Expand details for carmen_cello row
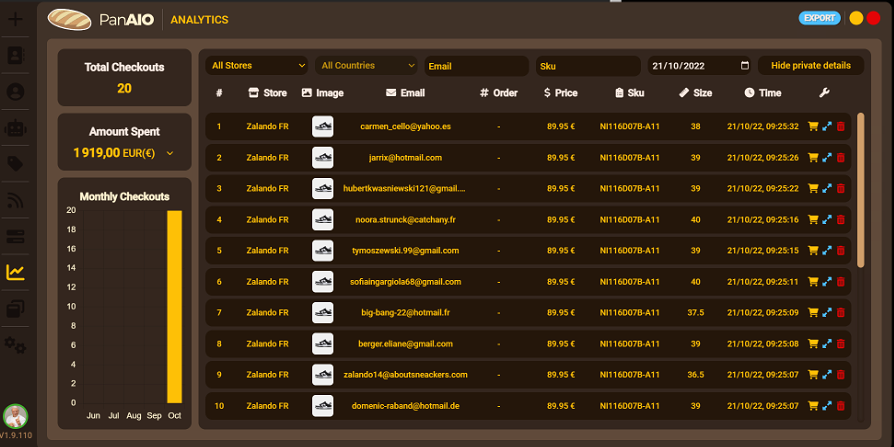 pyautogui.click(x=827, y=127)
